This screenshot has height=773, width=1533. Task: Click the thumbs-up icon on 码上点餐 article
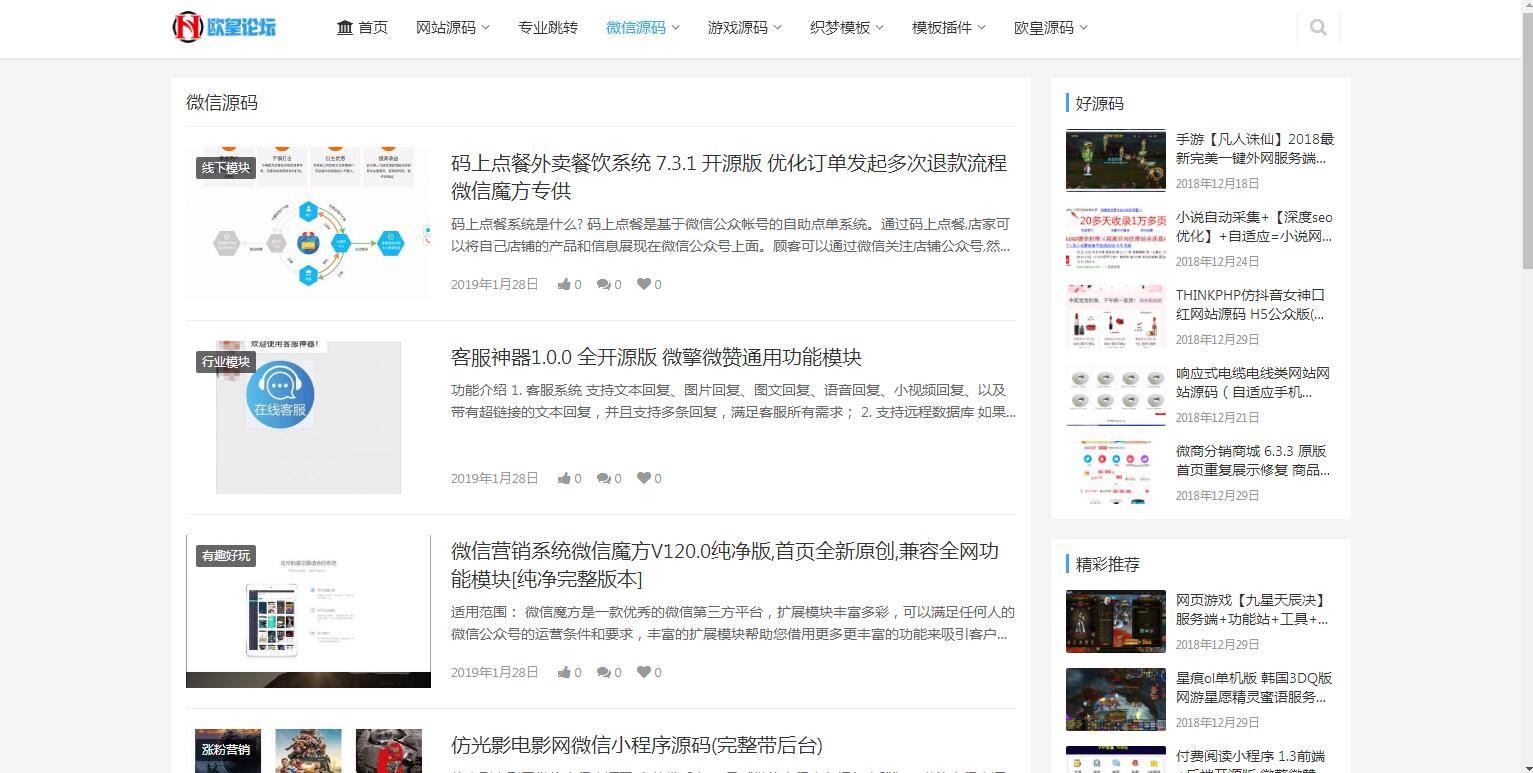[563, 284]
